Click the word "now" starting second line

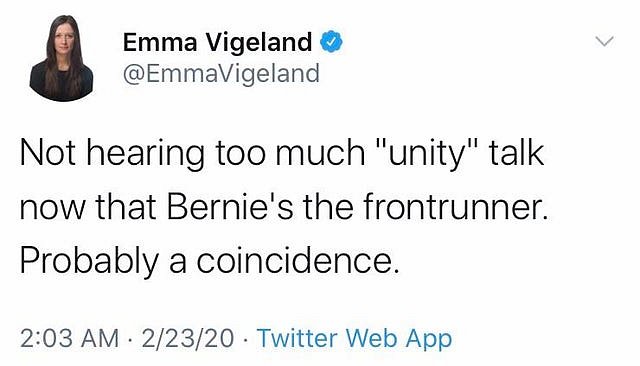coord(53,209)
